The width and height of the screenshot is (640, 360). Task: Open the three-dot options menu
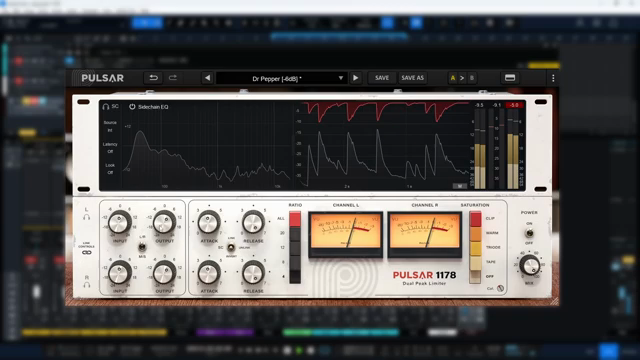[x=553, y=78]
